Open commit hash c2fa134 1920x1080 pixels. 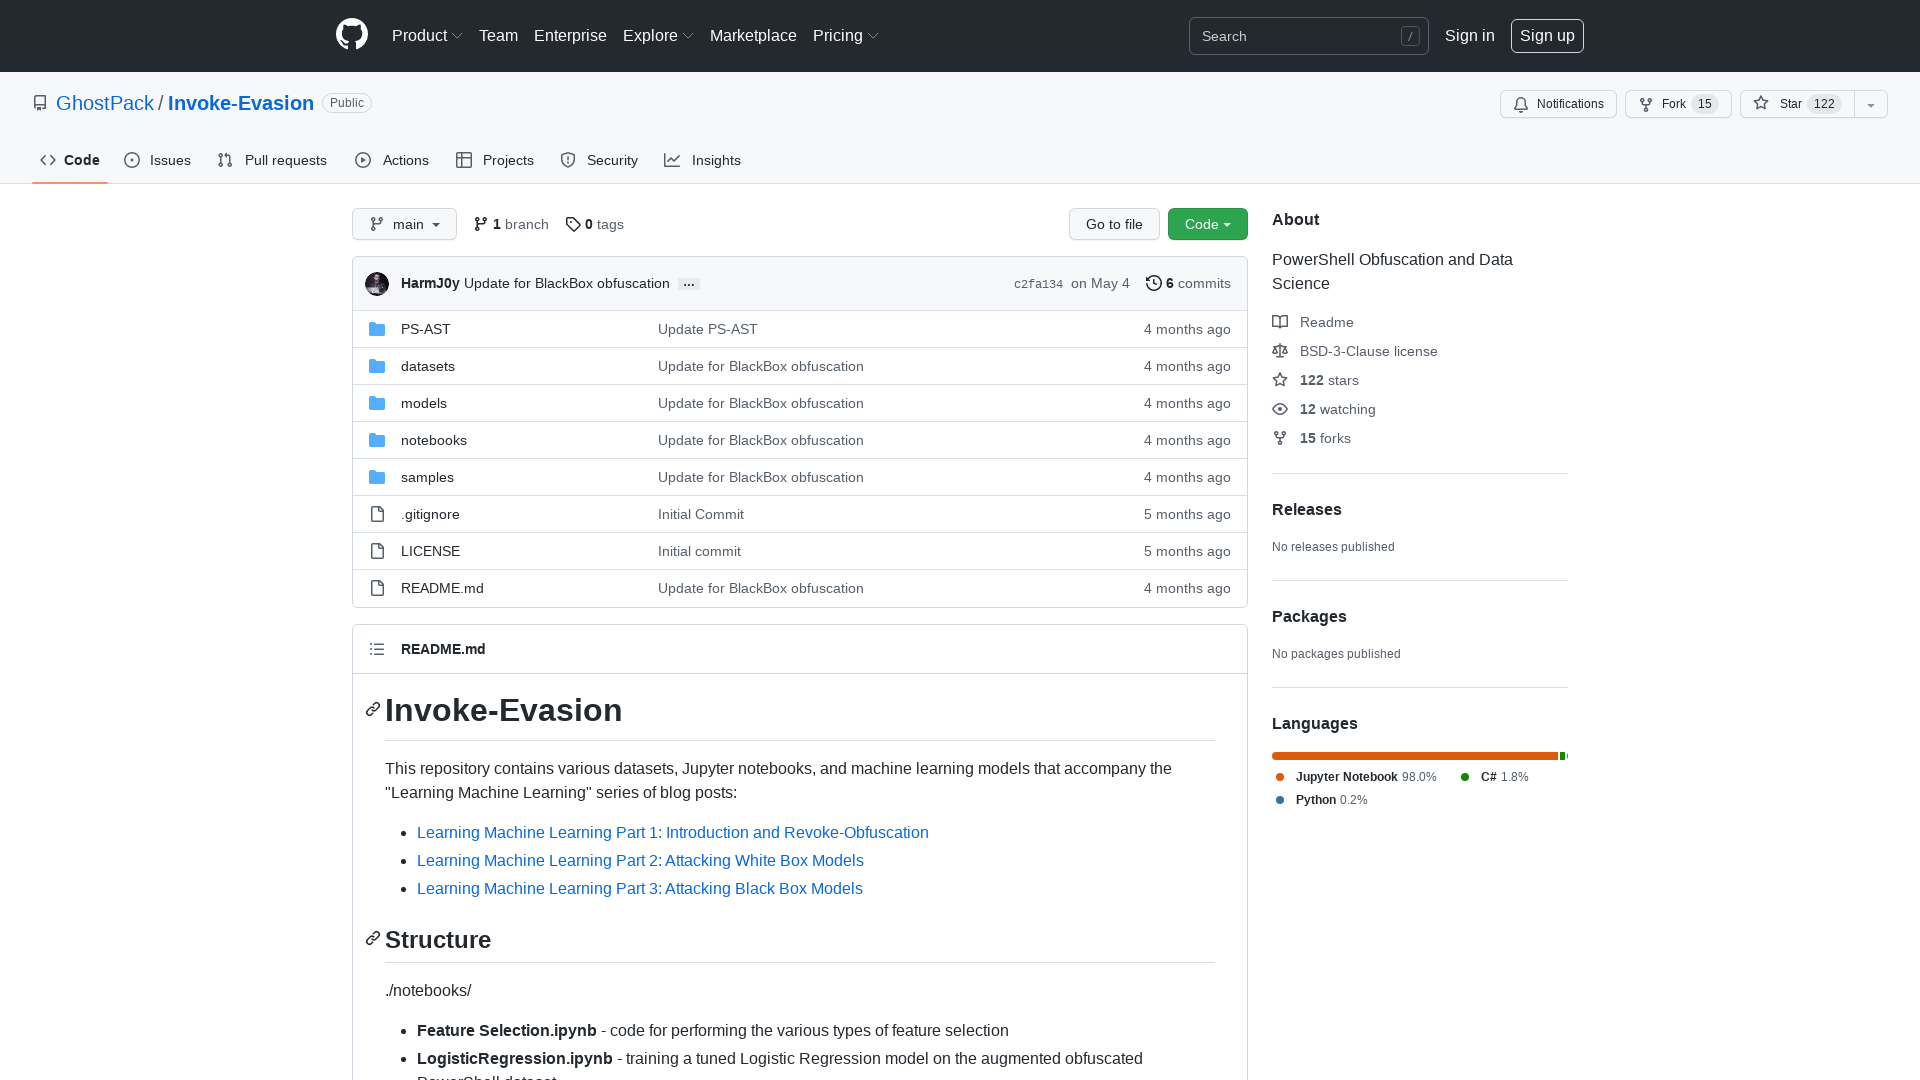(1038, 284)
